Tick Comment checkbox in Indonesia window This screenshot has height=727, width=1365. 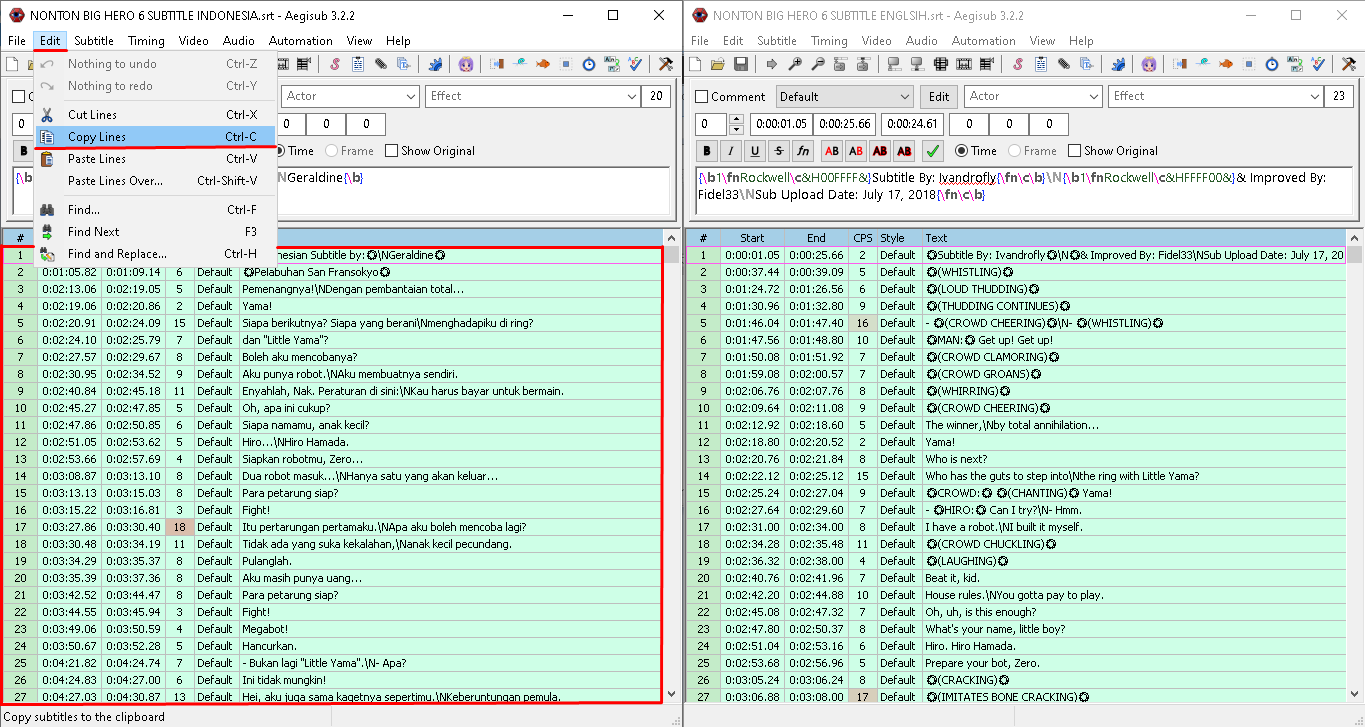click(x=19, y=97)
